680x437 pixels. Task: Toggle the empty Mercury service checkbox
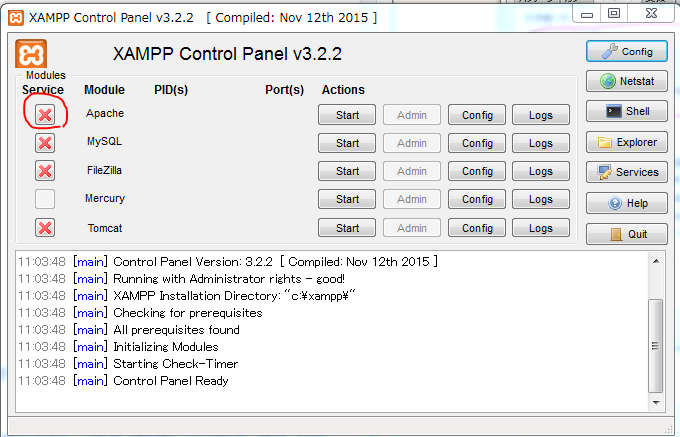click(x=45, y=199)
